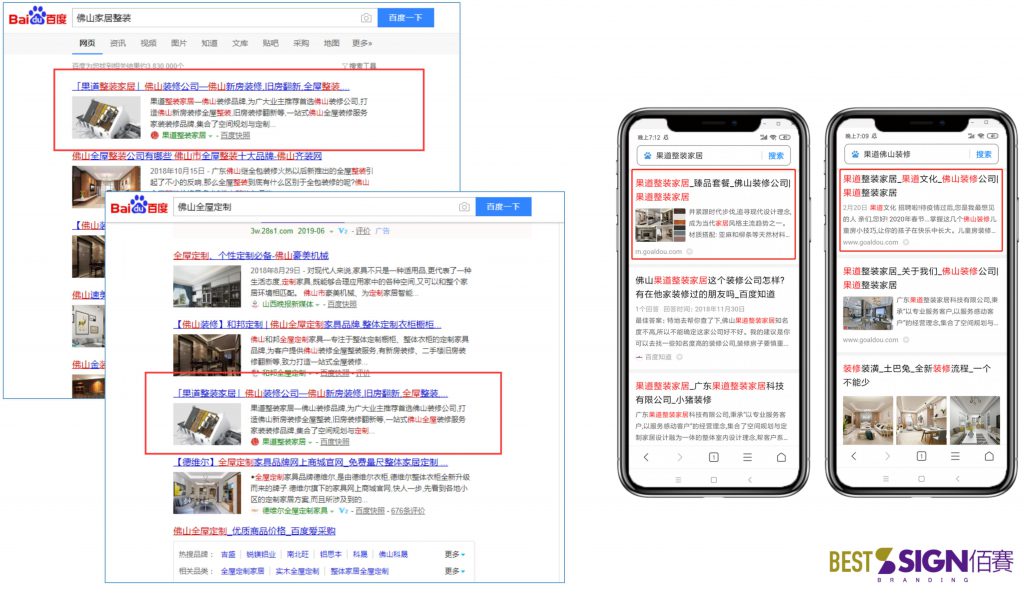Expand the dropdown arrow after 德维尔全屋定制家具
Image resolution: width=1024 pixels, height=593 pixels.
(x=332, y=511)
